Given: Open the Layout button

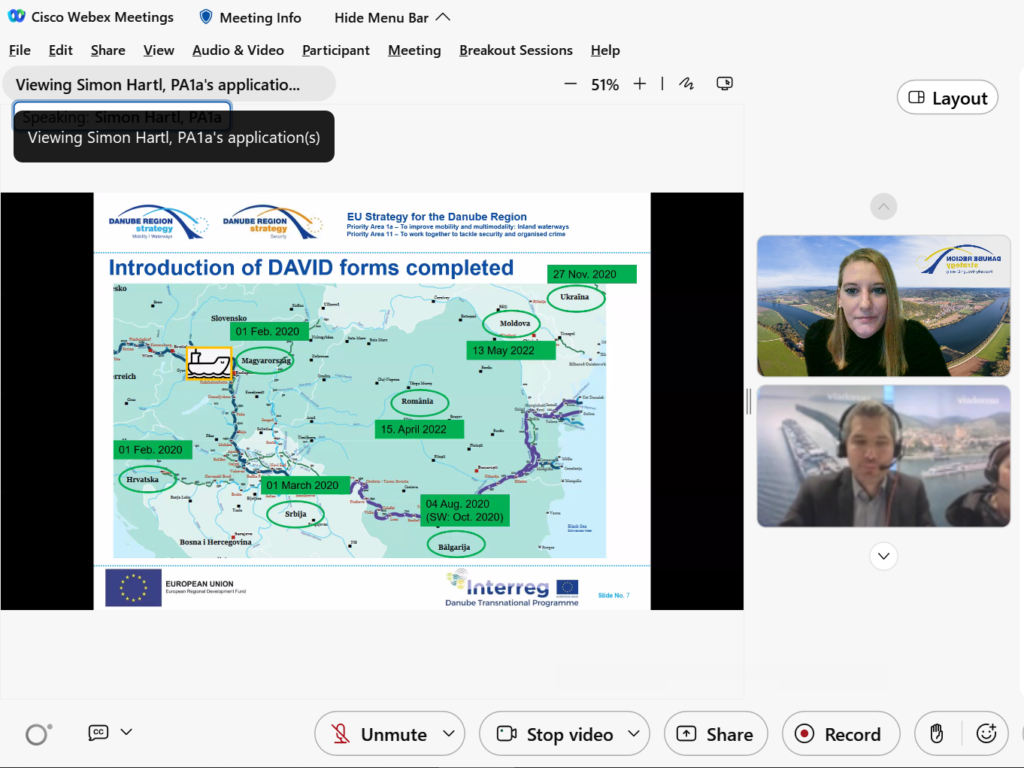Looking at the screenshot, I should click(x=947, y=98).
